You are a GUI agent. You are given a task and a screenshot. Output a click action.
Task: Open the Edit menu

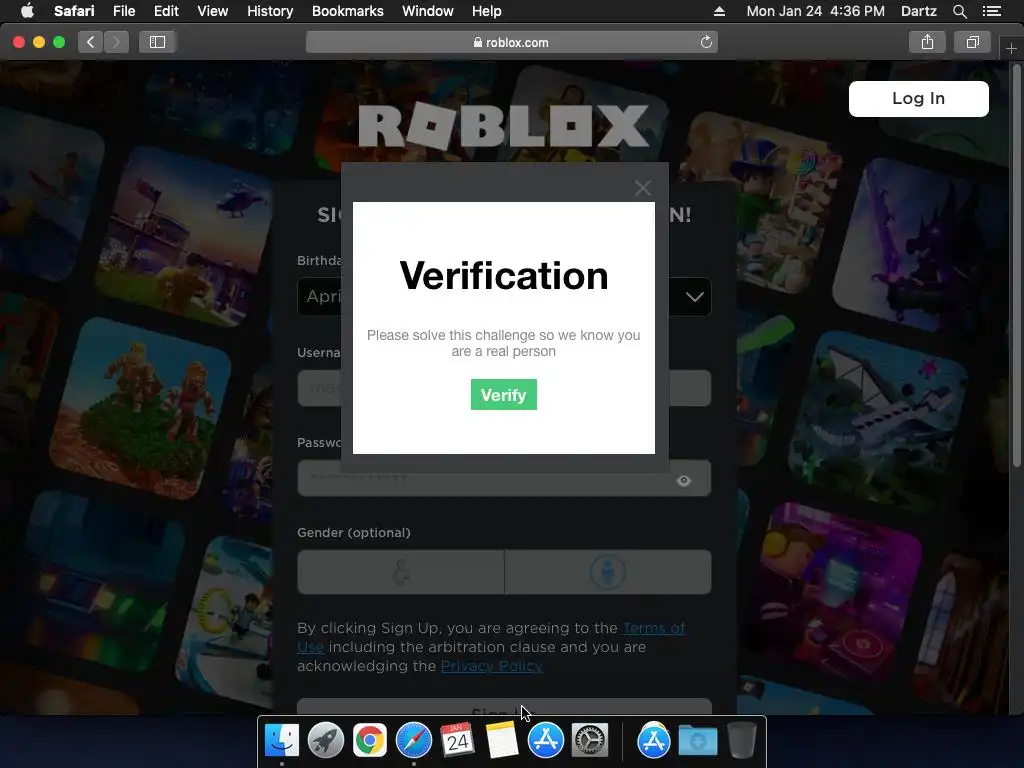(x=166, y=11)
